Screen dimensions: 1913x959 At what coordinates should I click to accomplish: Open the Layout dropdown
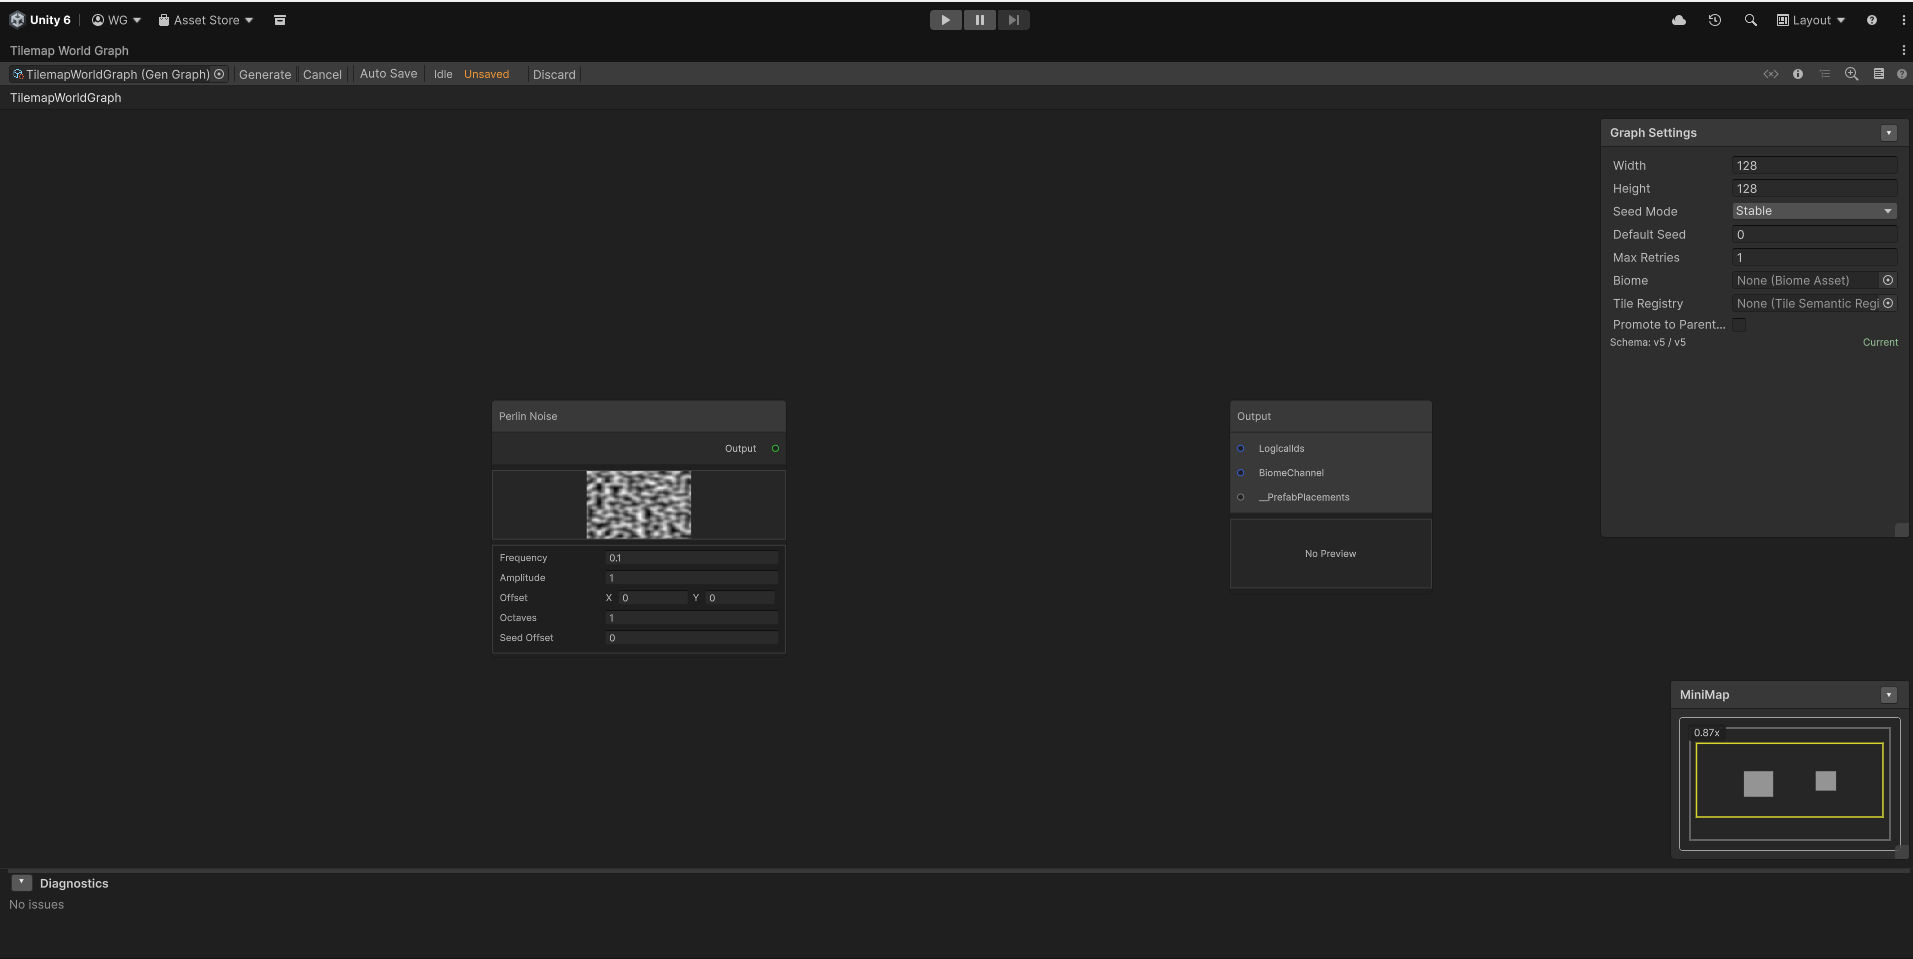click(1811, 20)
